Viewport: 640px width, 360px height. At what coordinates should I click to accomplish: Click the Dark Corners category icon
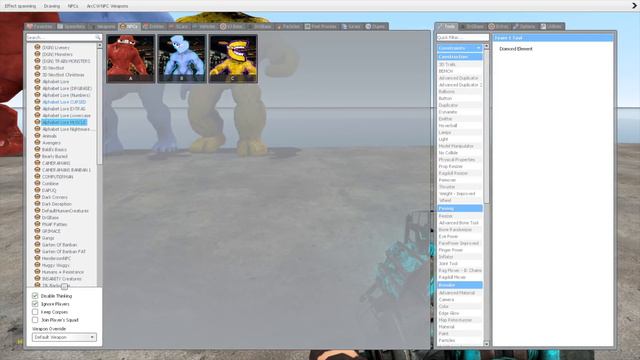click(37, 197)
